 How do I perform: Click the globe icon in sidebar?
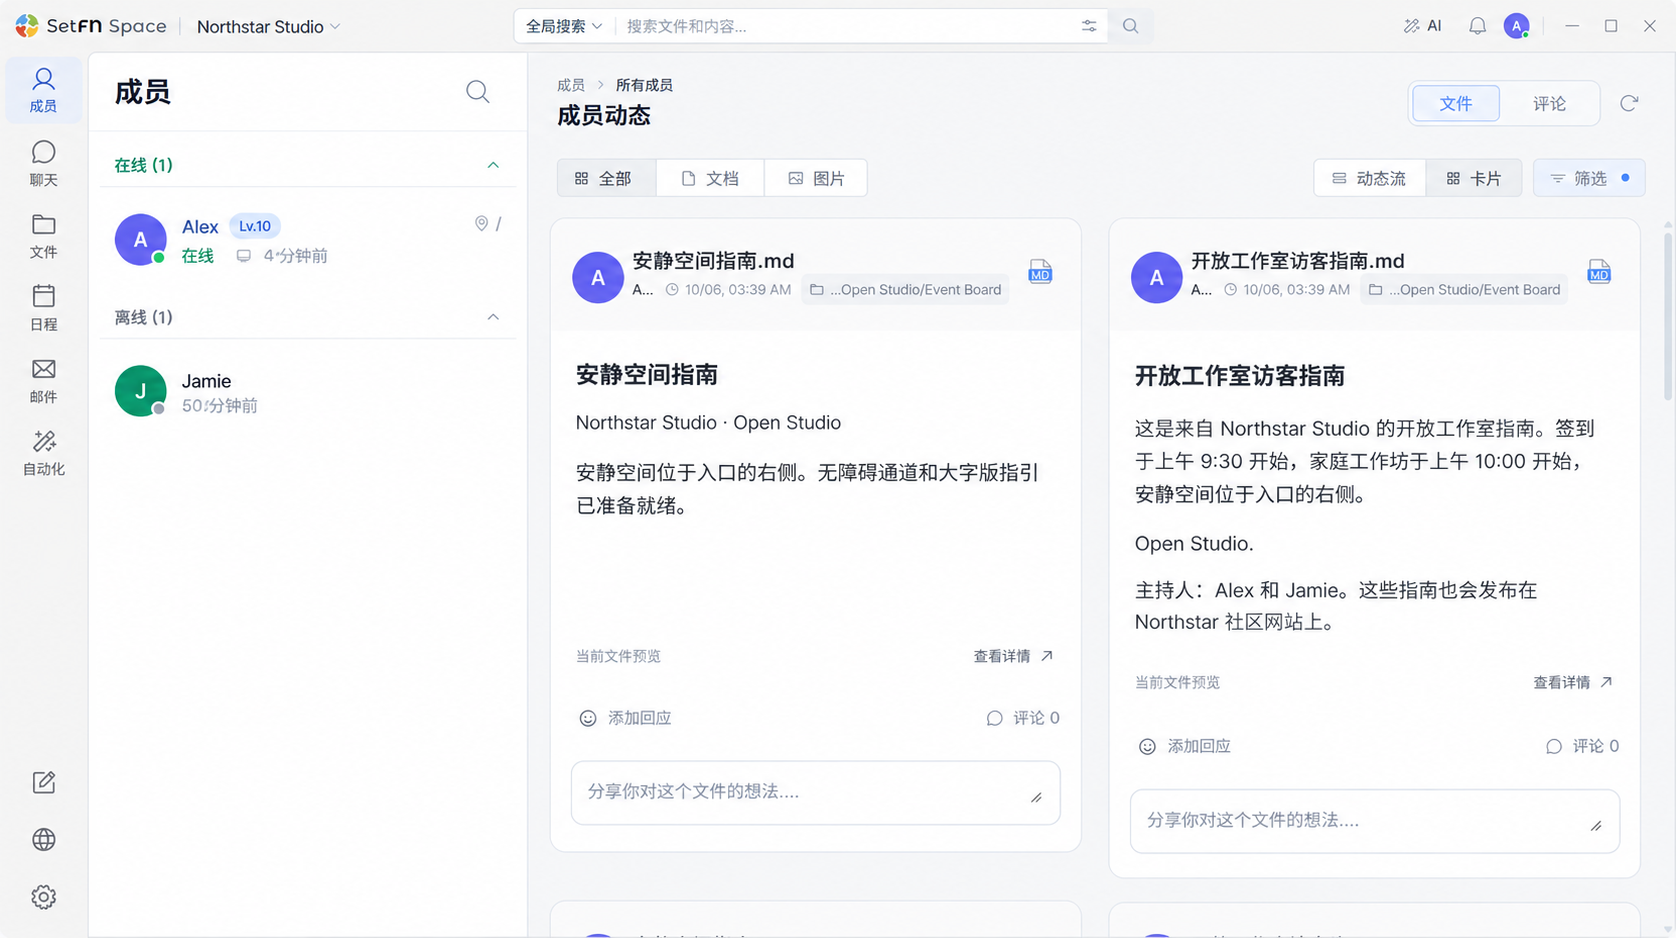tap(43, 840)
